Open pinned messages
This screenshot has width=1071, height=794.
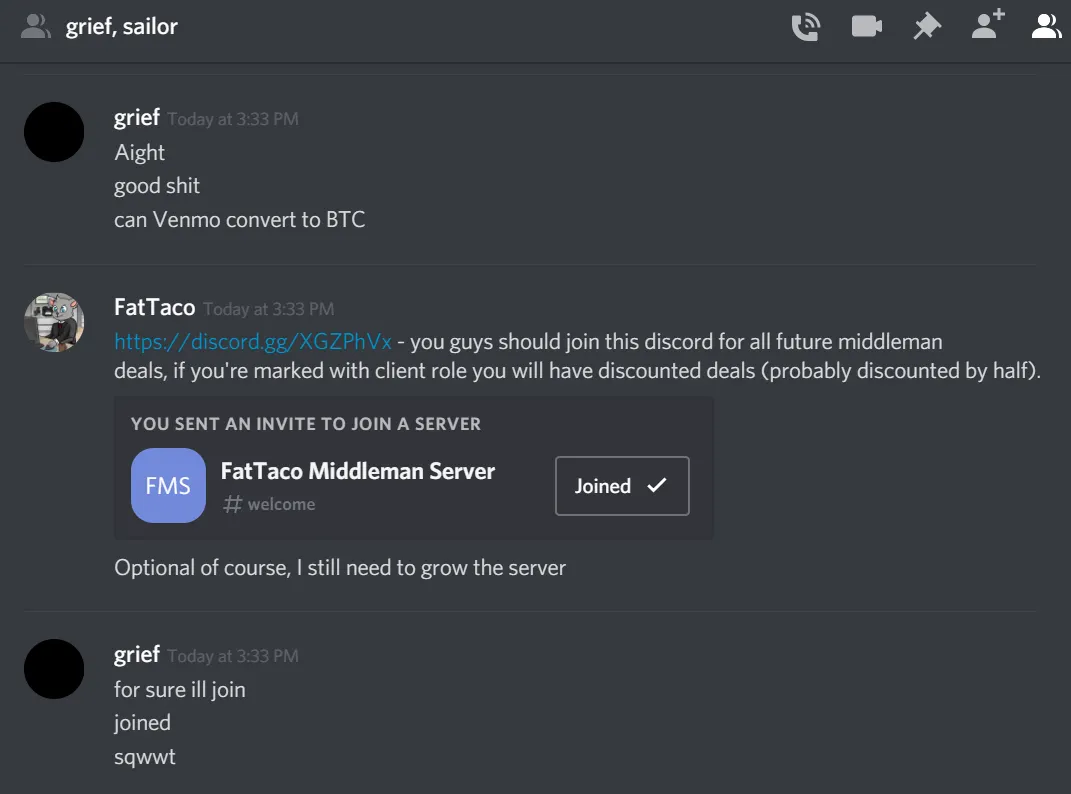click(927, 27)
